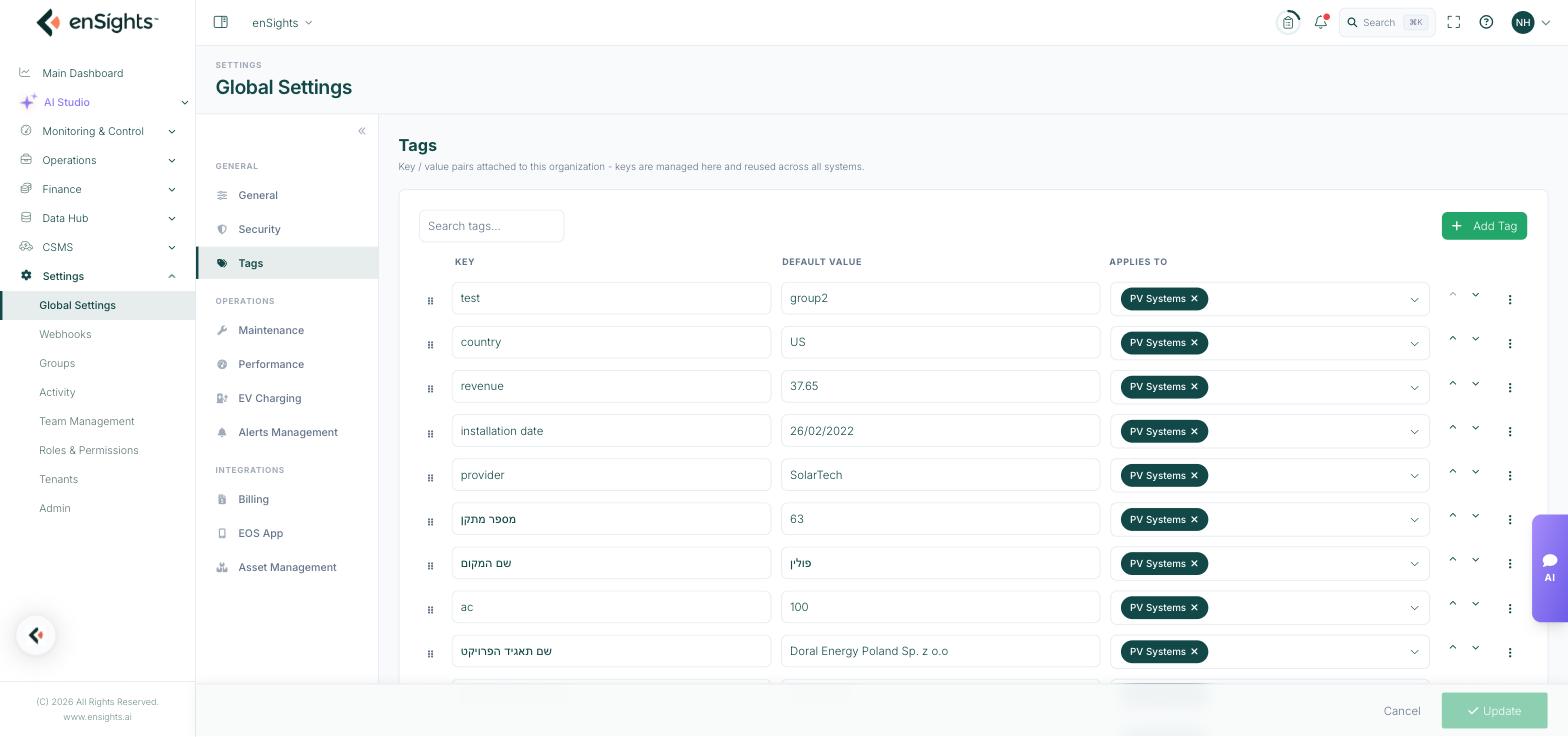Open Roles & Permissions page

(89, 450)
